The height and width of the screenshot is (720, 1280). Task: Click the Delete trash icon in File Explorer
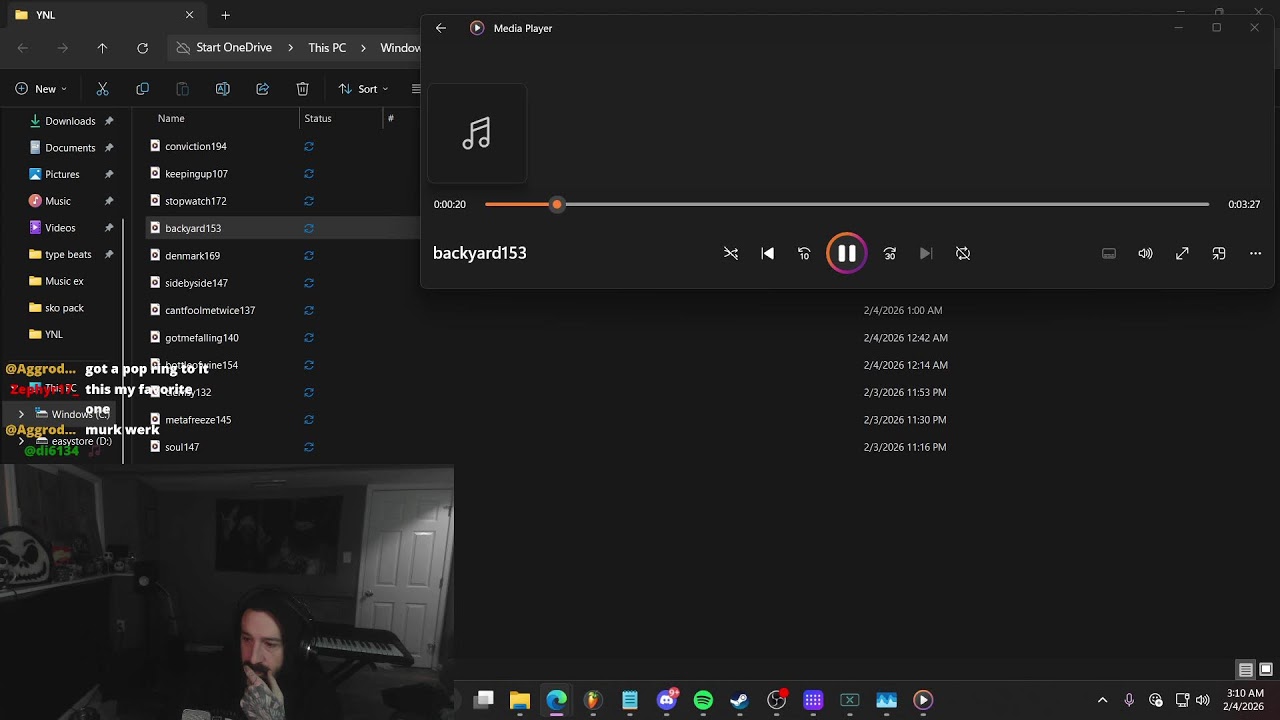click(x=302, y=89)
